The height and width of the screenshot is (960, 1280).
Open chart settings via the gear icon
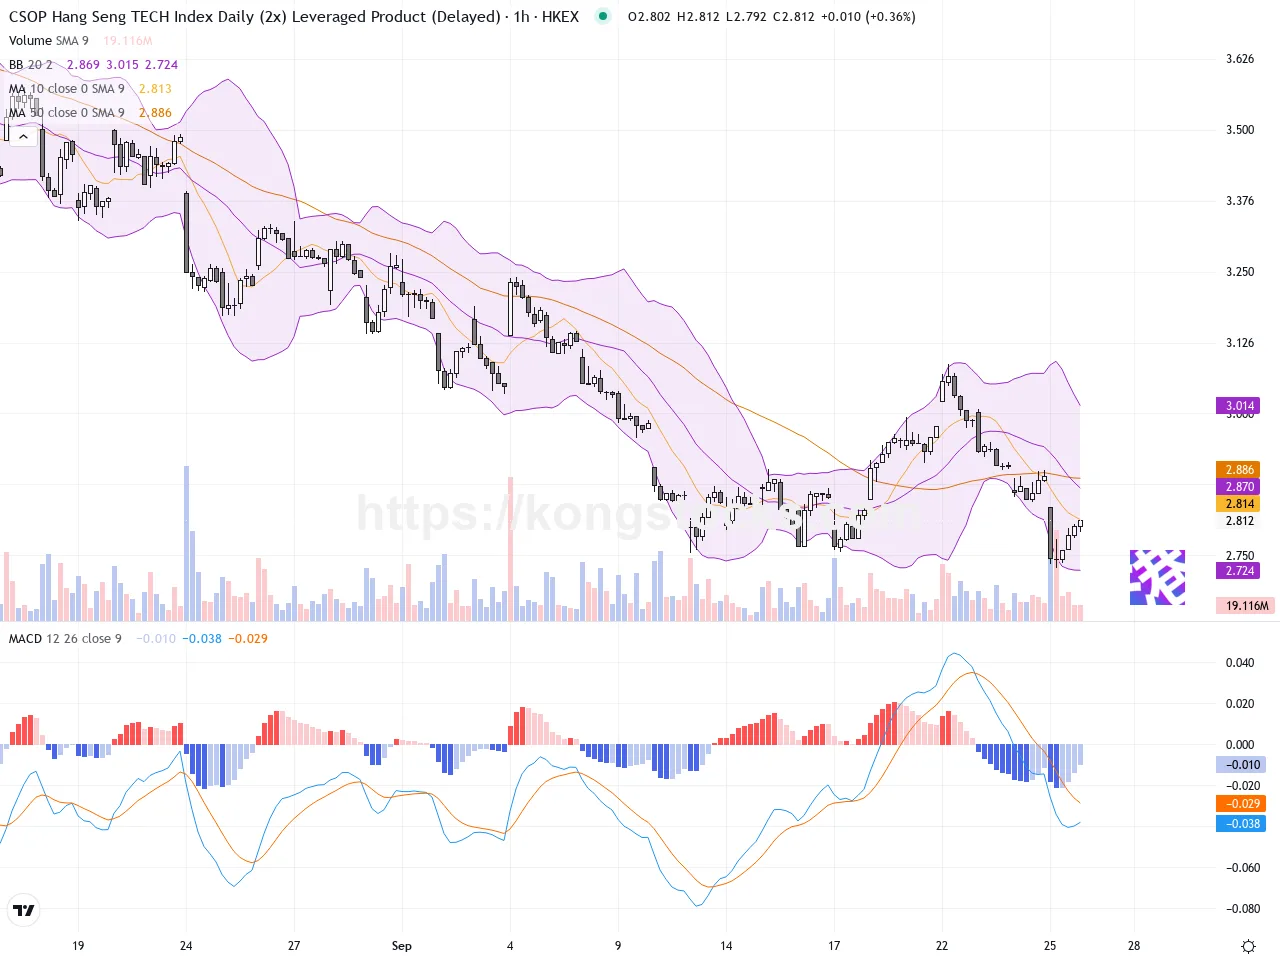[x=1248, y=946]
